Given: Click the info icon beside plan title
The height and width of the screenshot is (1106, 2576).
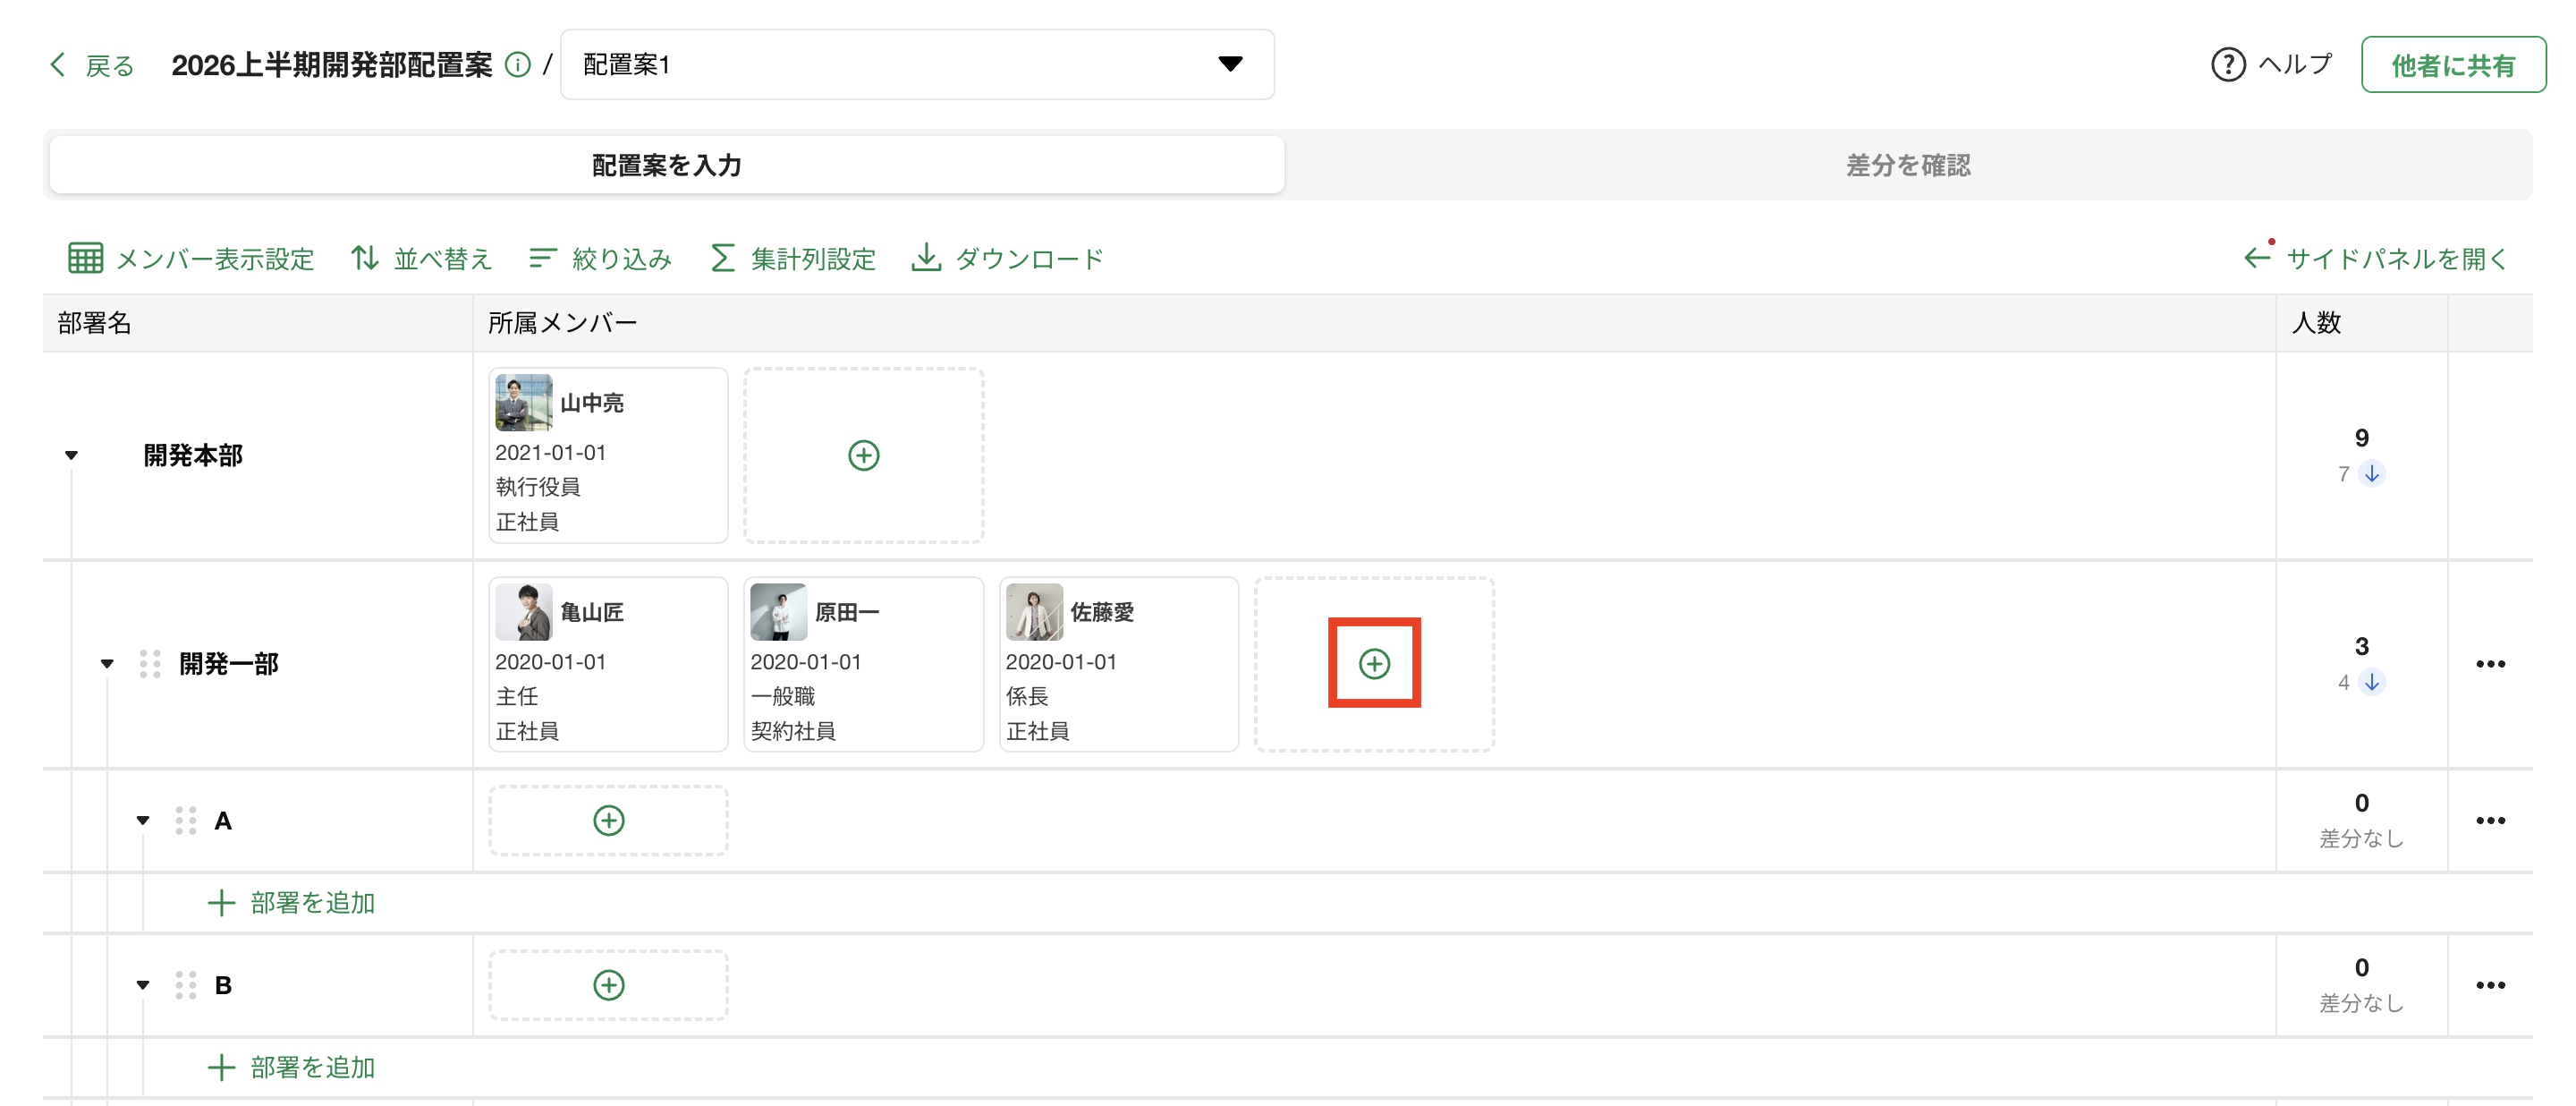Looking at the screenshot, I should click(517, 65).
